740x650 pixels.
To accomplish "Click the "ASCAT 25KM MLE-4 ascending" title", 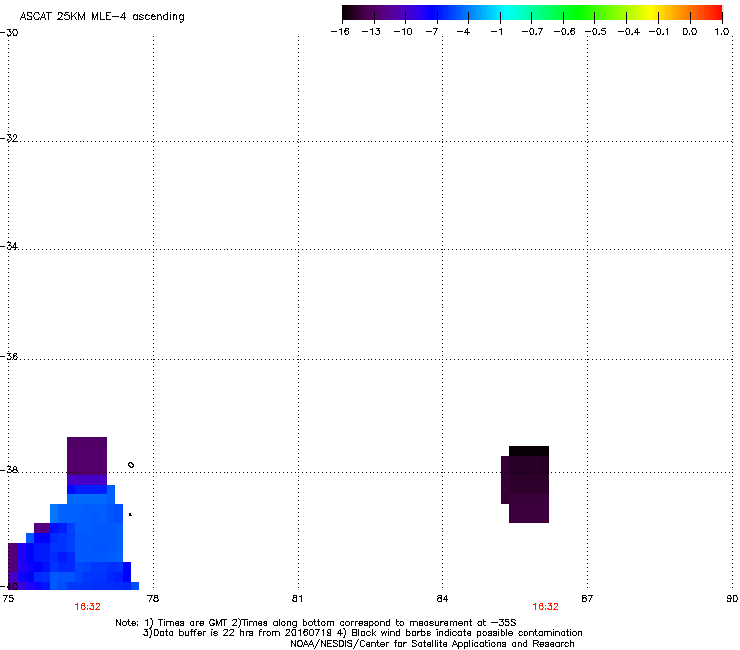I will [102, 17].
